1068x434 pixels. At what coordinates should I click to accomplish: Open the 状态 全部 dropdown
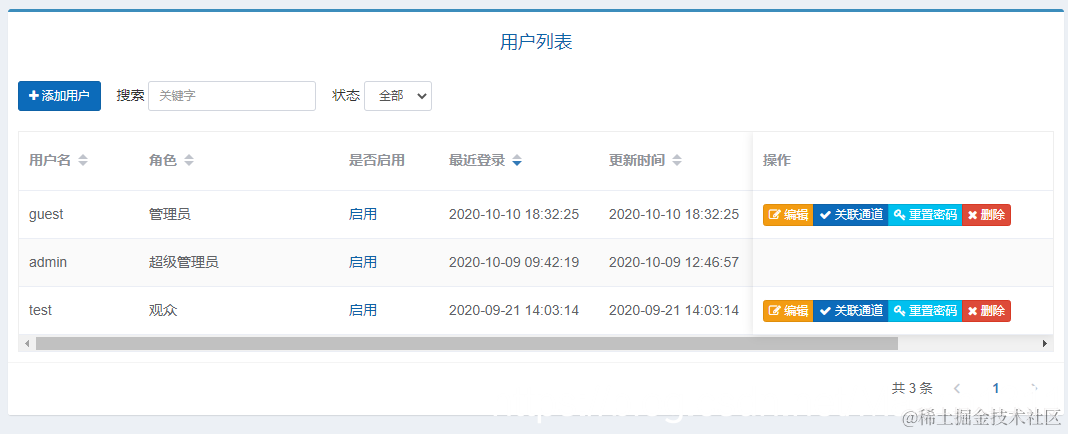(398, 96)
